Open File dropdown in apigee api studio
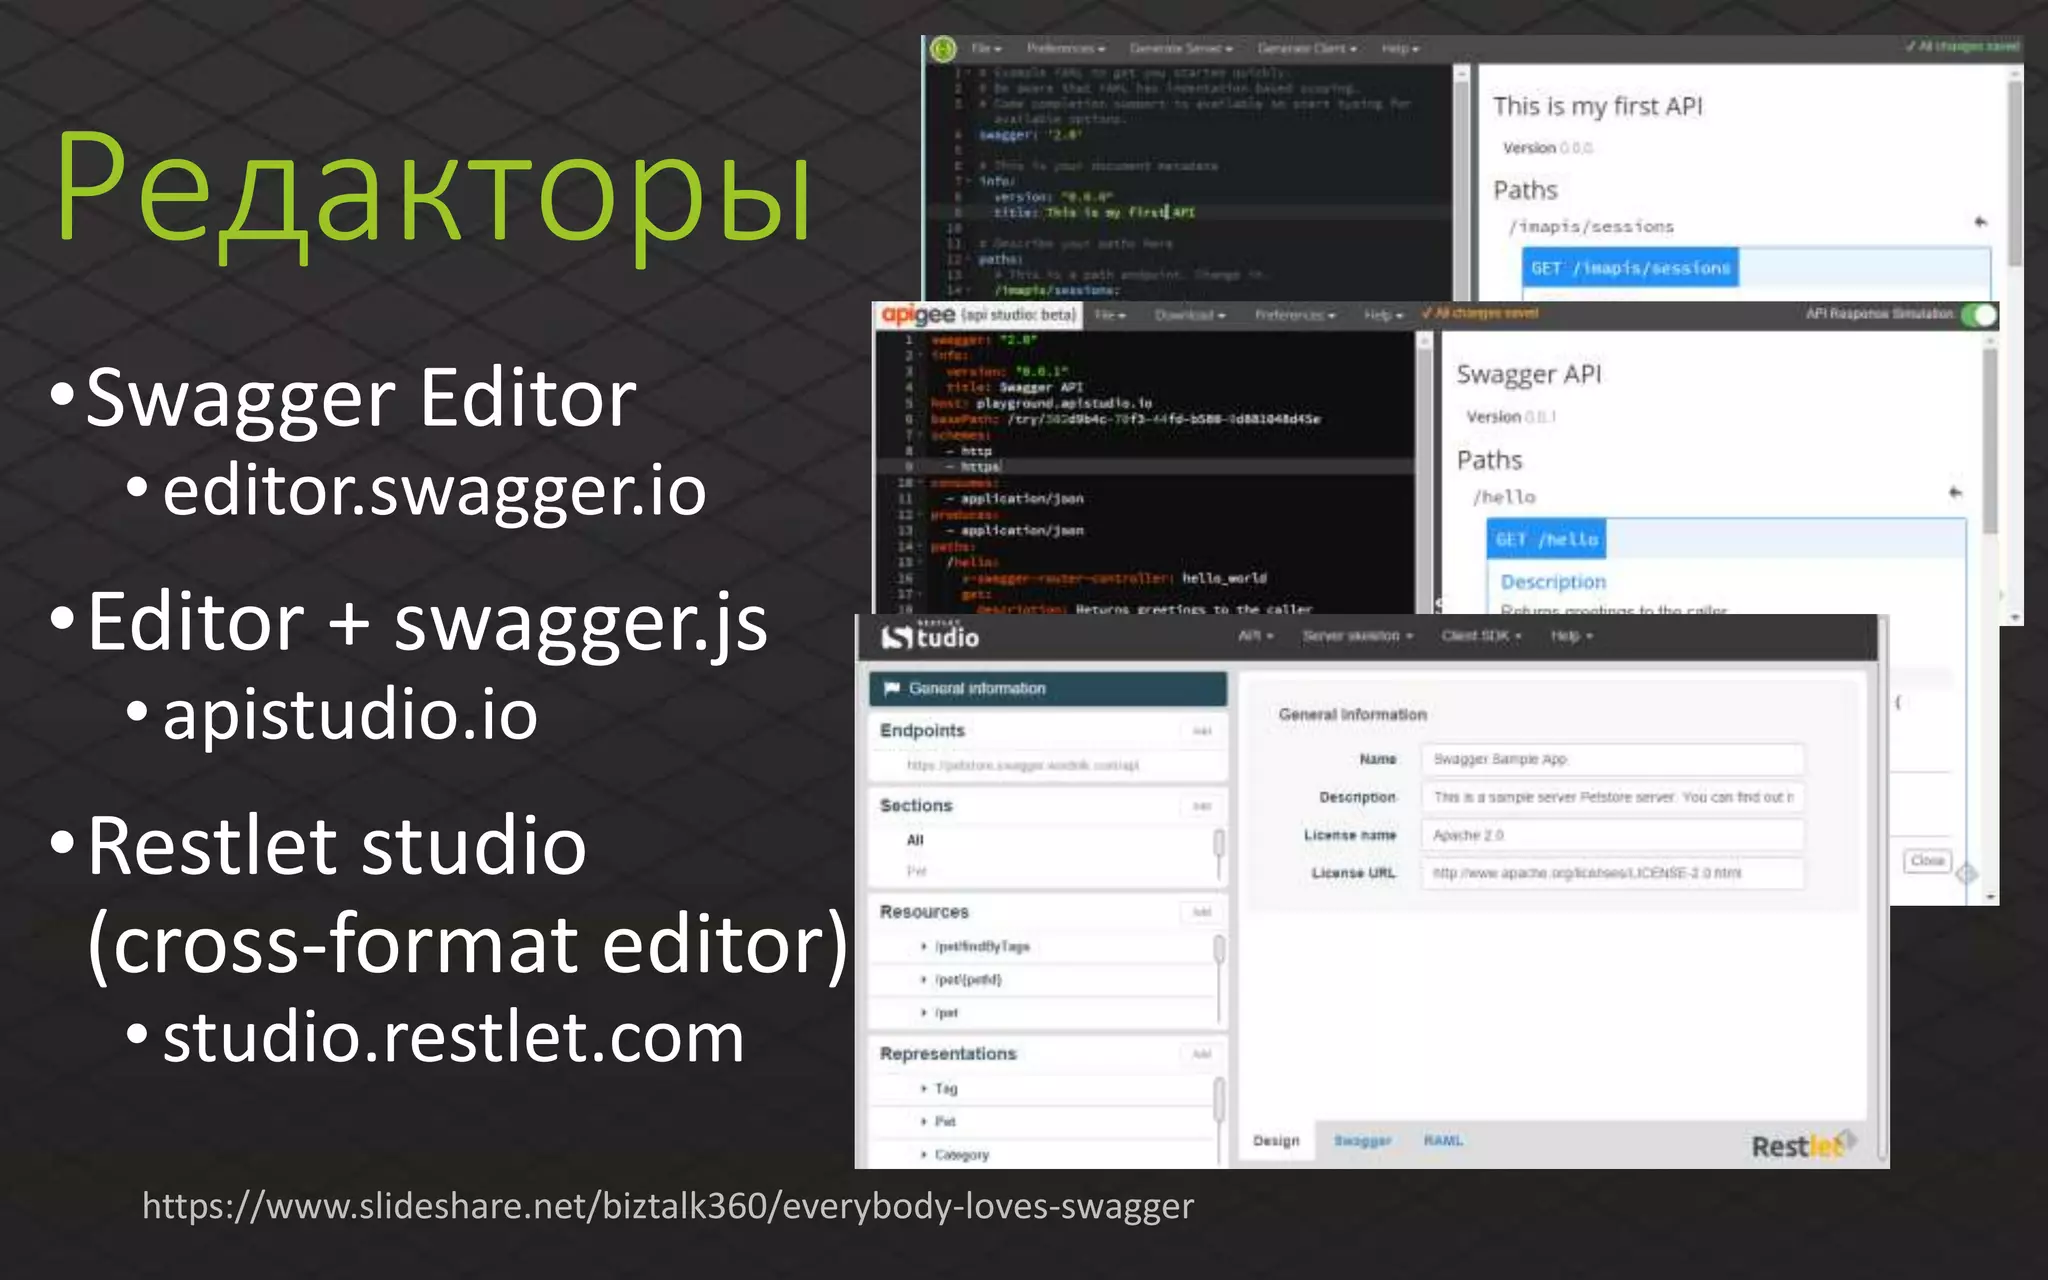The height and width of the screenshot is (1280, 2048). click(x=1109, y=315)
